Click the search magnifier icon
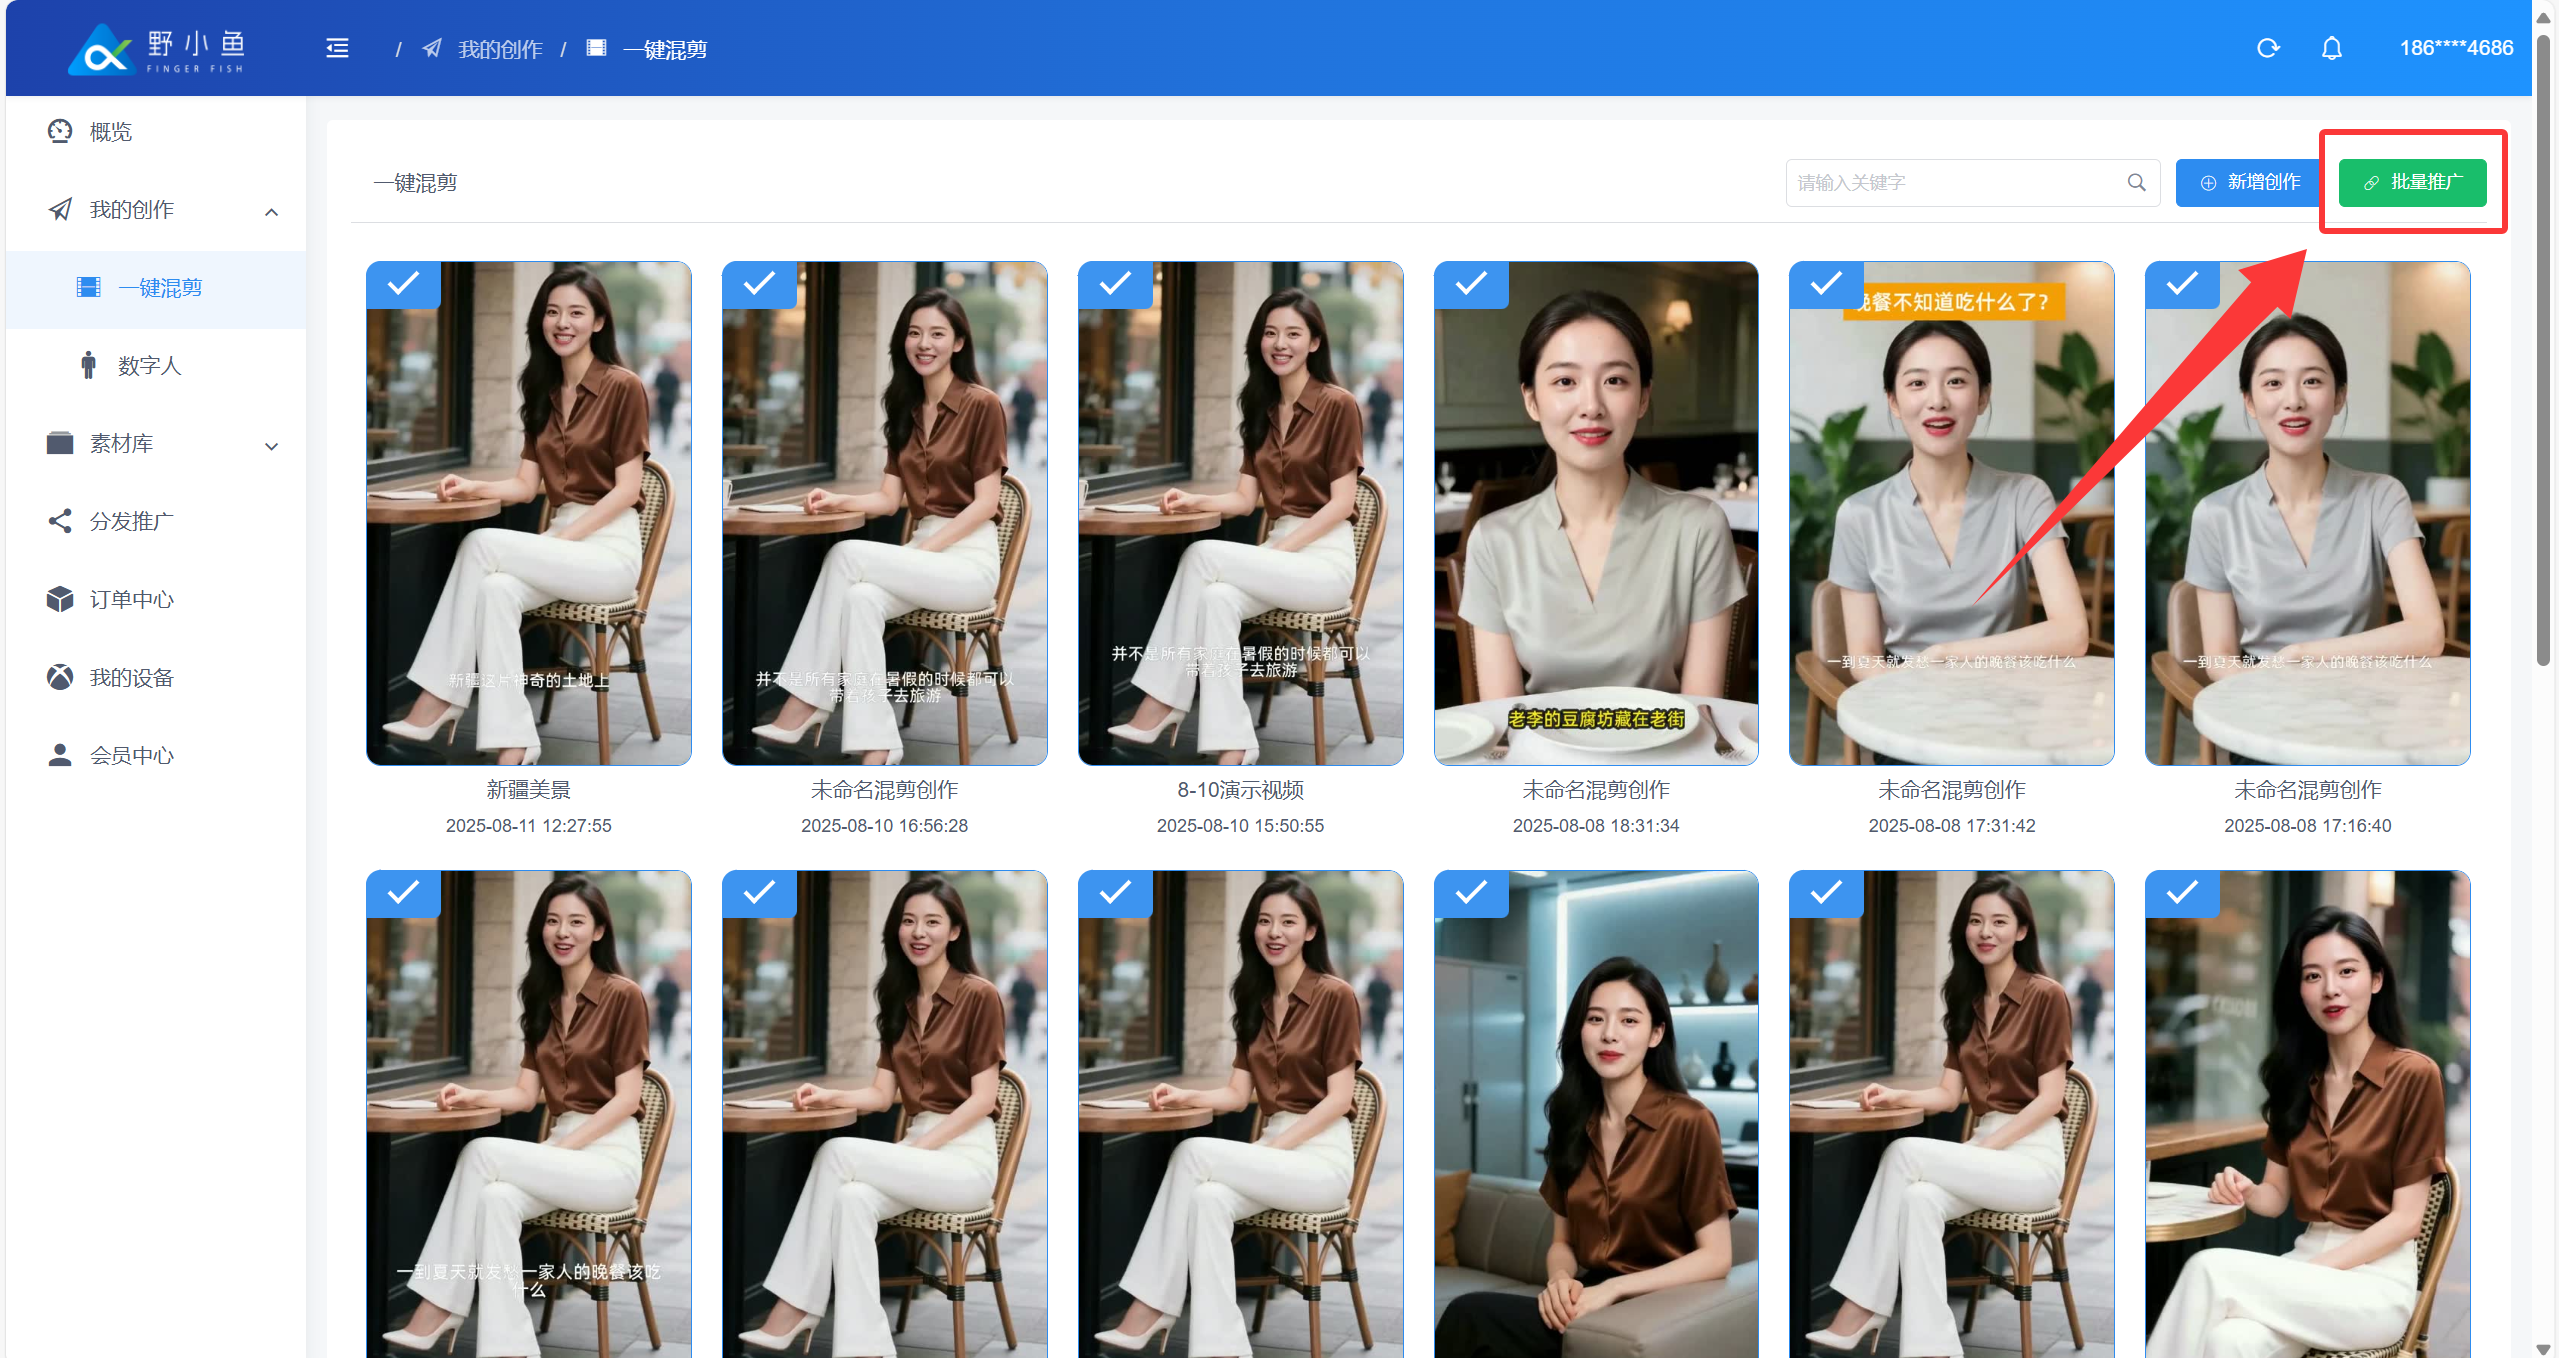Viewport: 2559px width, 1358px height. [x=2136, y=182]
